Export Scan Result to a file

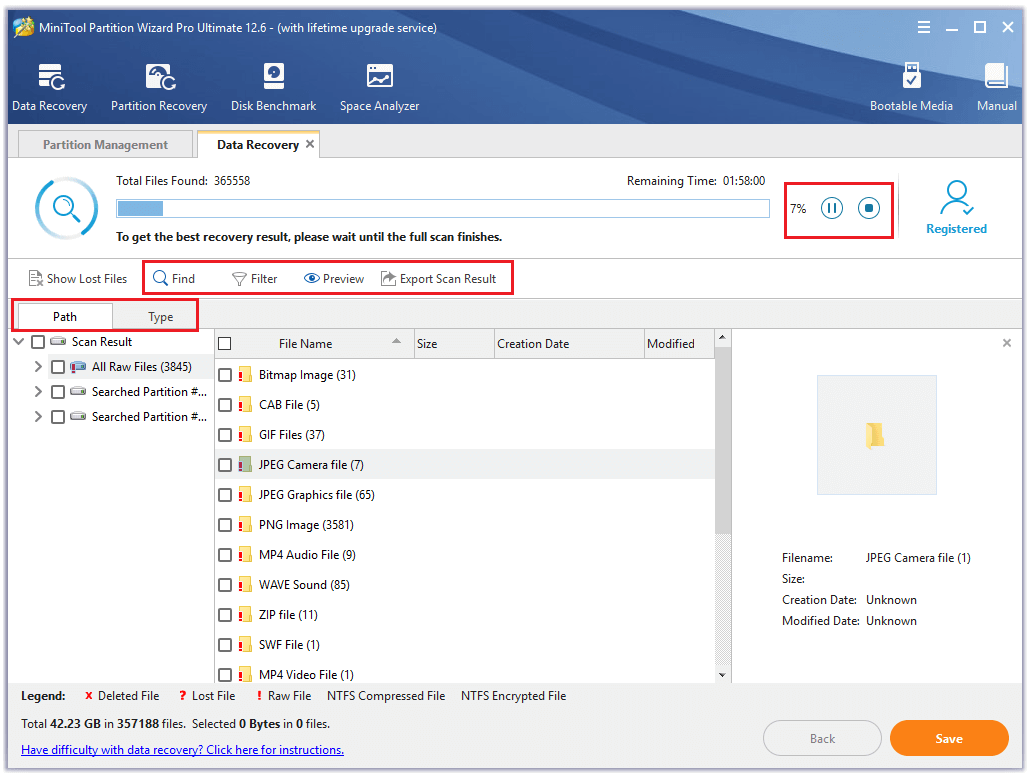[x=438, y=279]
